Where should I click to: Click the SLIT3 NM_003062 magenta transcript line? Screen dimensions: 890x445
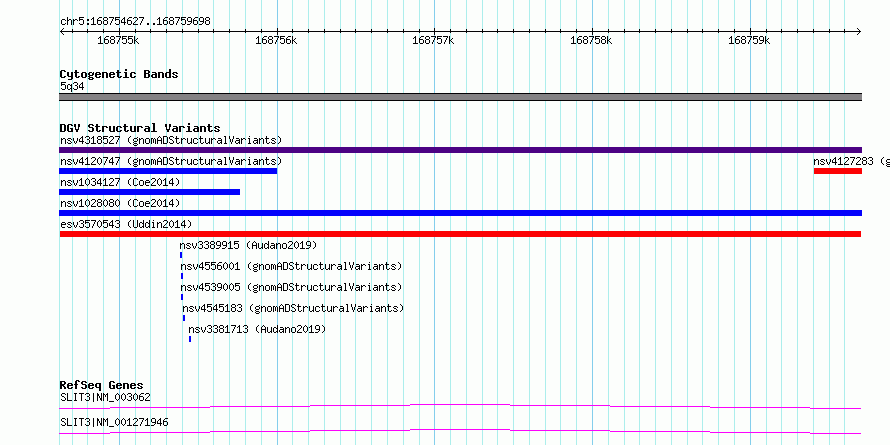coord(460,406)
